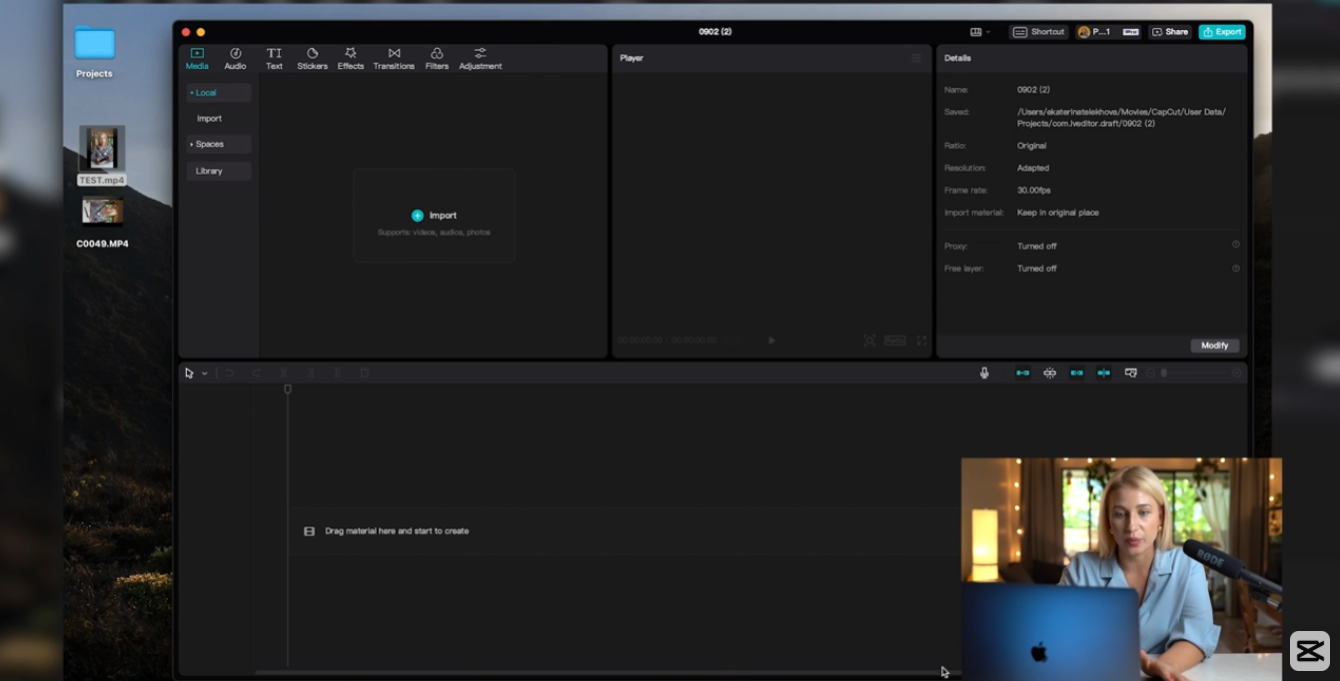
Task: Click the microphone voiceover record icon
Action: pyautogui.click(x=984, y=373)
